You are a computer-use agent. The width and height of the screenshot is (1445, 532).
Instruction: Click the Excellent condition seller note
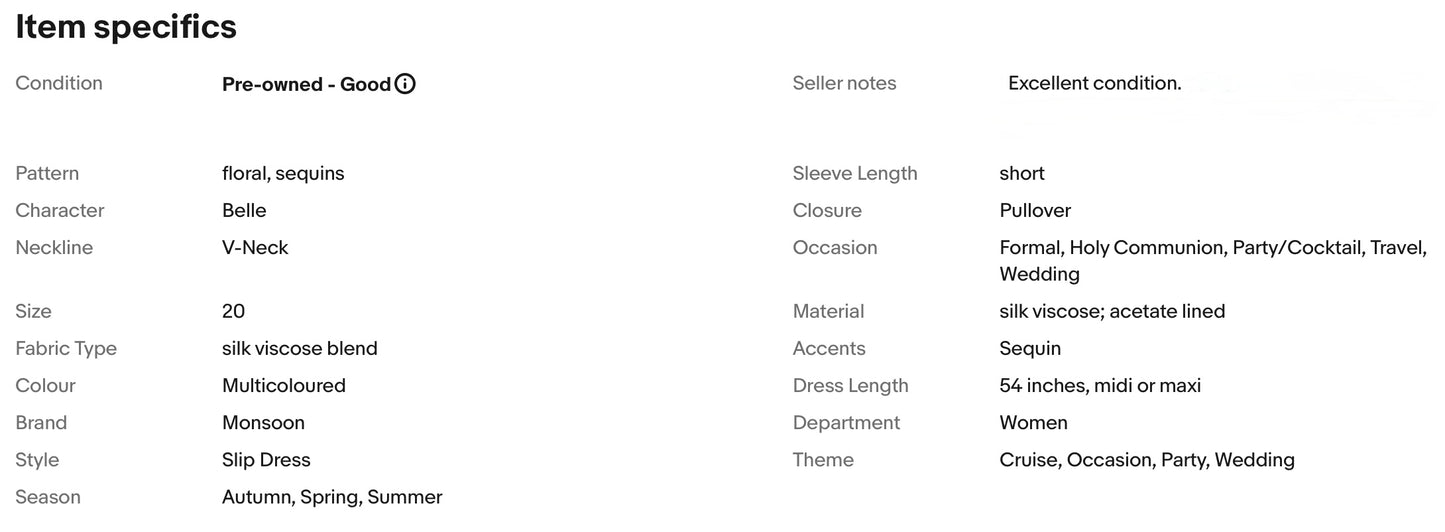1094,83
